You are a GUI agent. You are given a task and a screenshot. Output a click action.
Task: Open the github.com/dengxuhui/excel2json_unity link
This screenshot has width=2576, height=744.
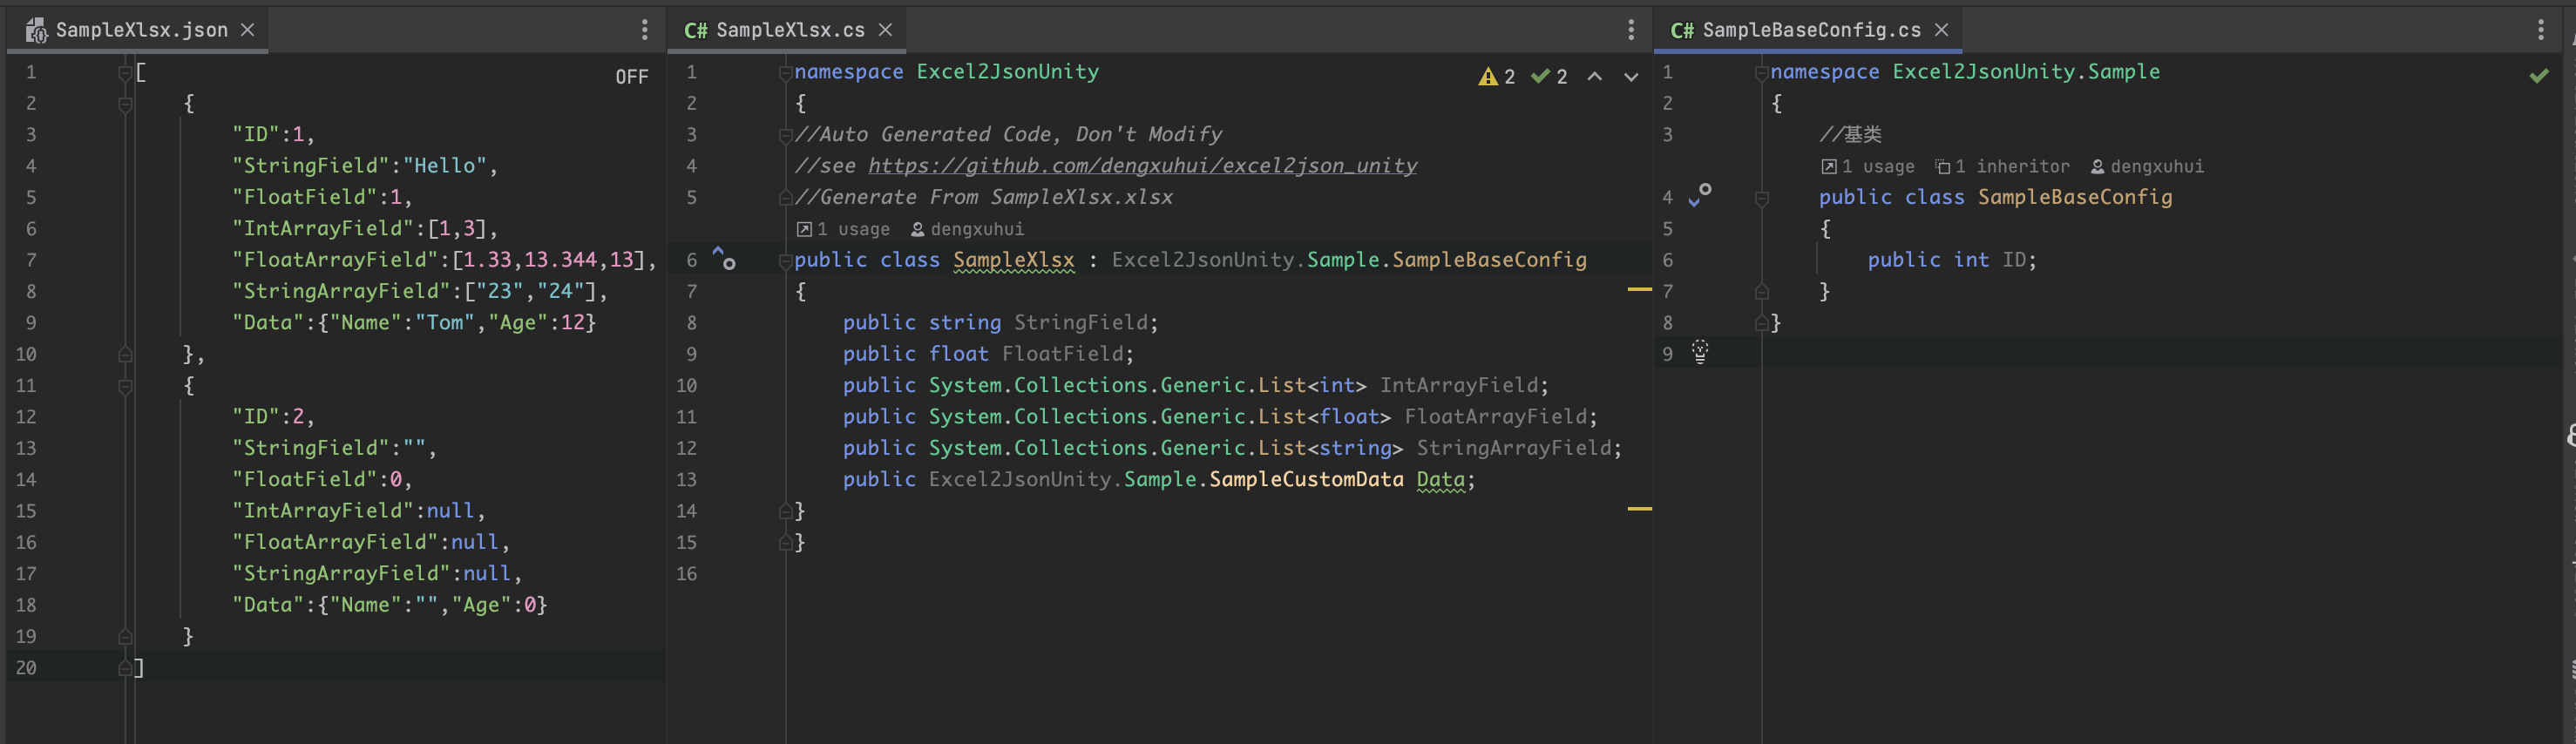coord(1142,166)
